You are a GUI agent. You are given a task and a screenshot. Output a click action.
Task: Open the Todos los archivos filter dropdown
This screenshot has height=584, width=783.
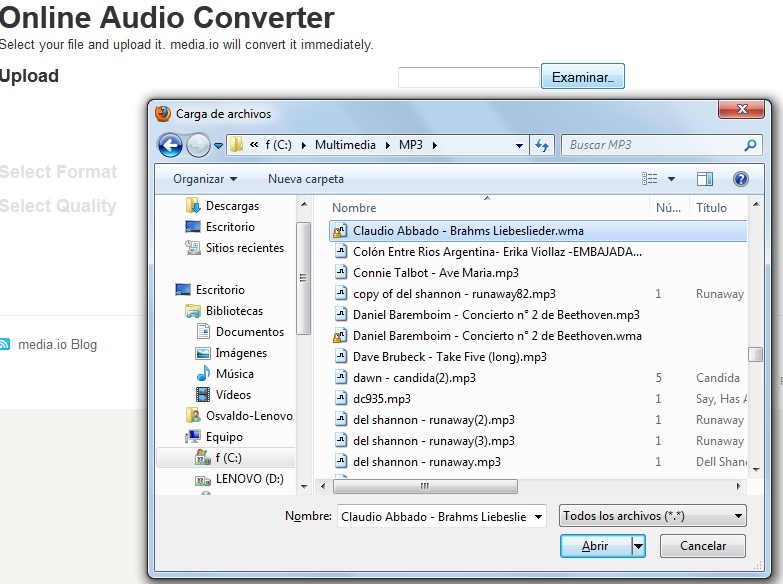point(653,516)
